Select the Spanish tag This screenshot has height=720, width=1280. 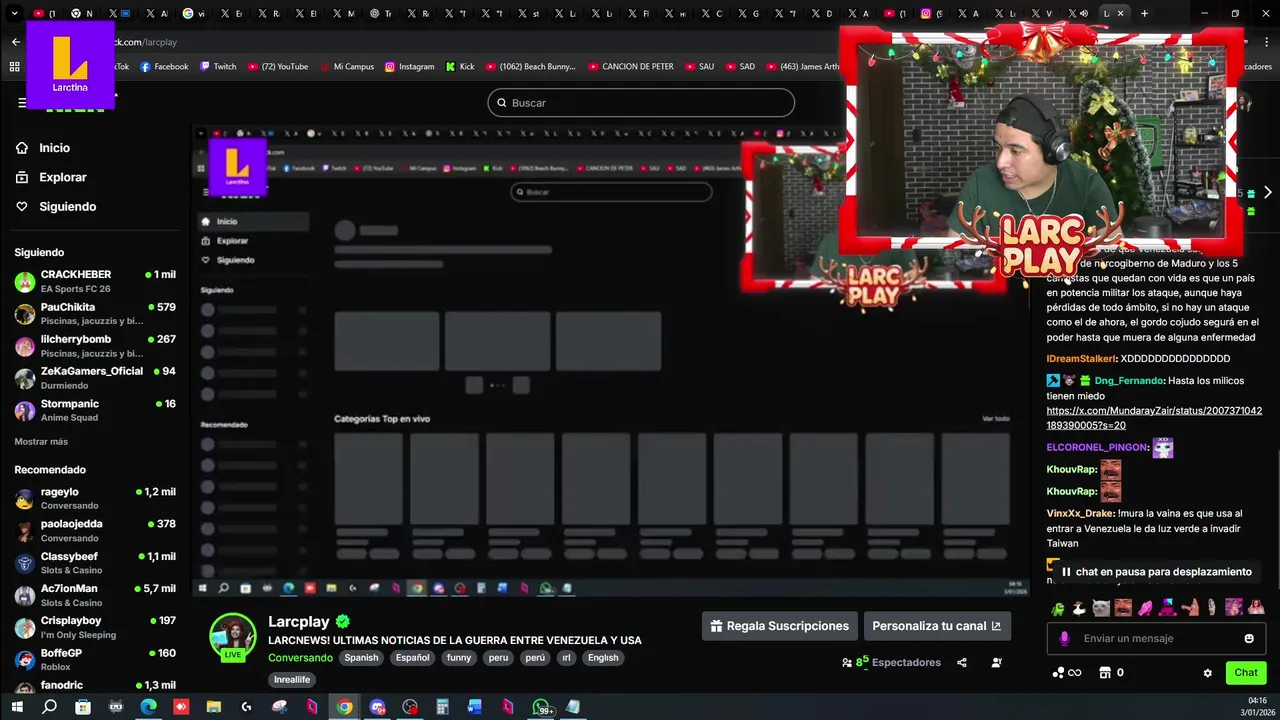point(361,657)
